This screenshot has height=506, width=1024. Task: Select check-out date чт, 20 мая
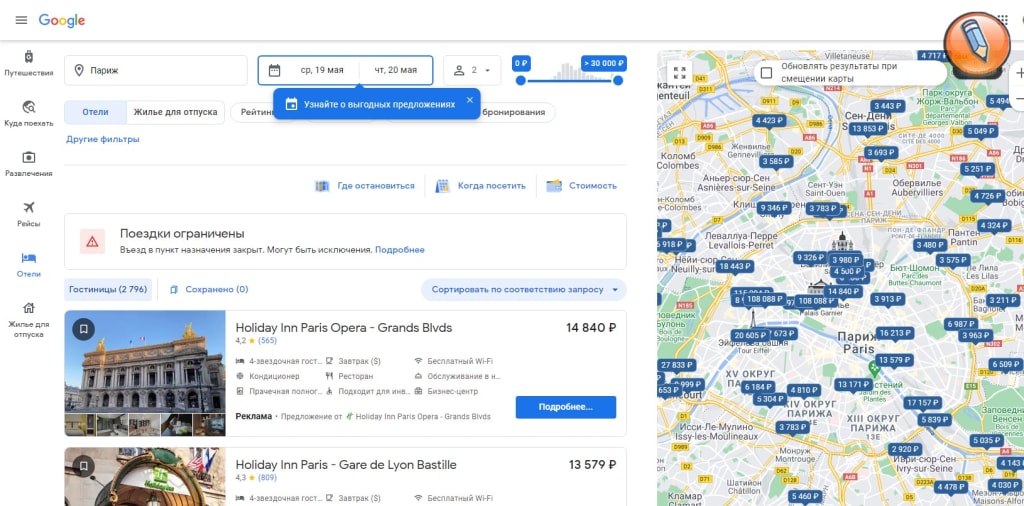(x=396, y=70)
